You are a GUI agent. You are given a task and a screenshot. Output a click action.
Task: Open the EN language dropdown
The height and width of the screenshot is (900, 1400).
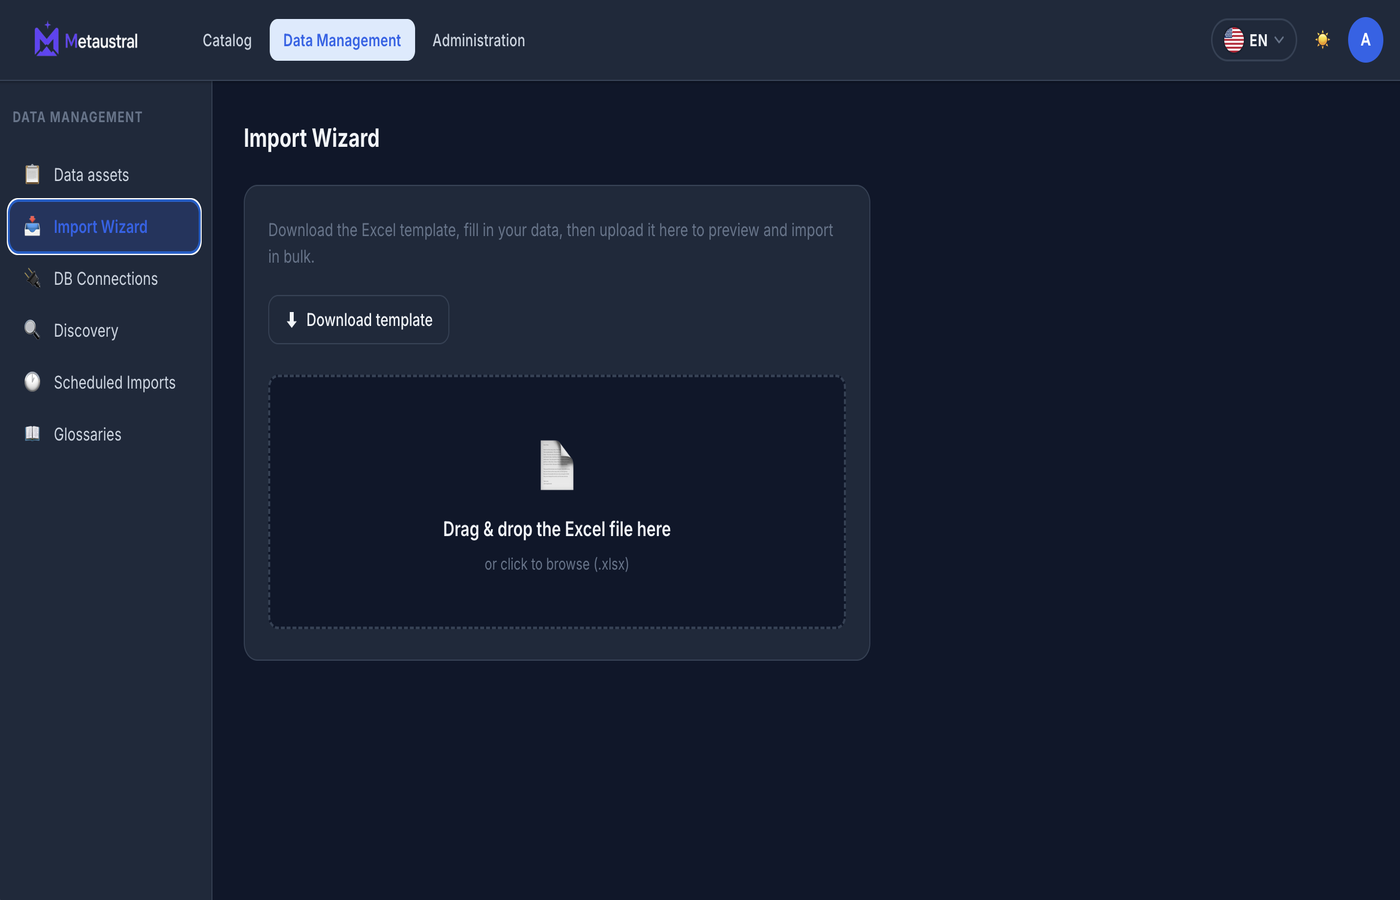tap(1254, 40)
